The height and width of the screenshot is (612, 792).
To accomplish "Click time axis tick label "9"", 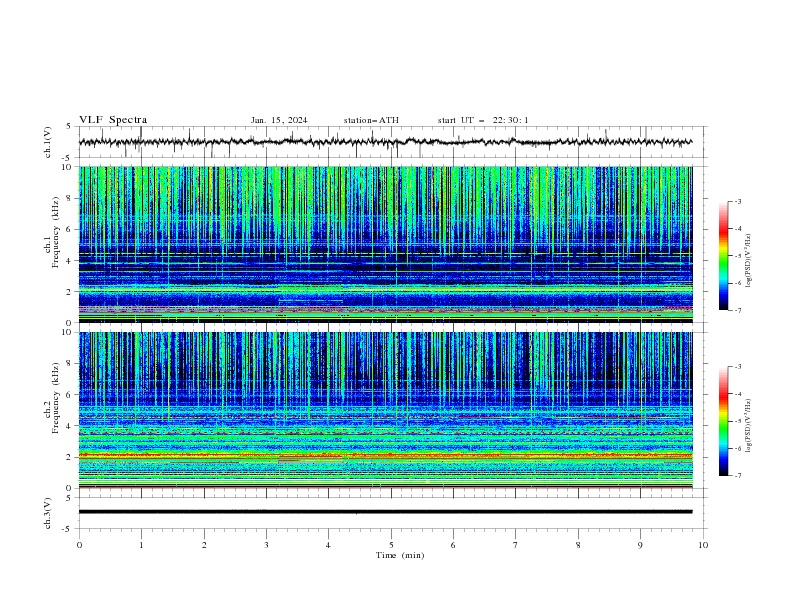I will [x=640, y=545].
